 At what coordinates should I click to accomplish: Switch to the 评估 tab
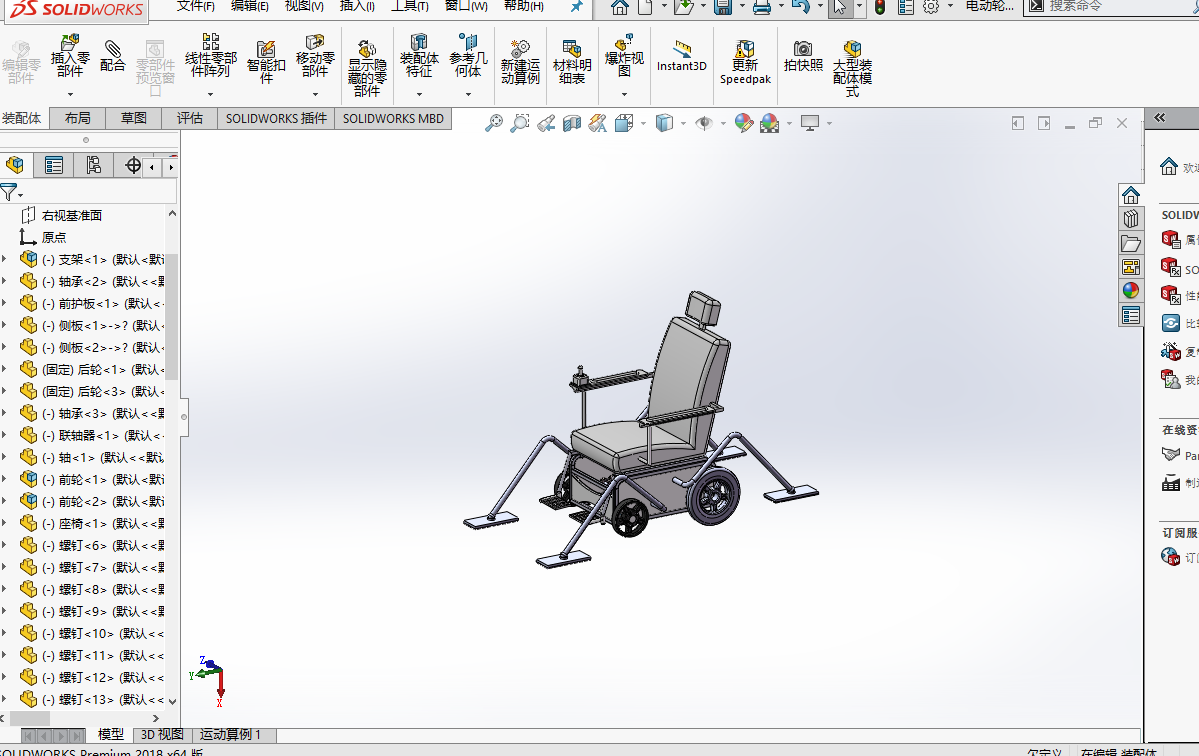[190, 118]
